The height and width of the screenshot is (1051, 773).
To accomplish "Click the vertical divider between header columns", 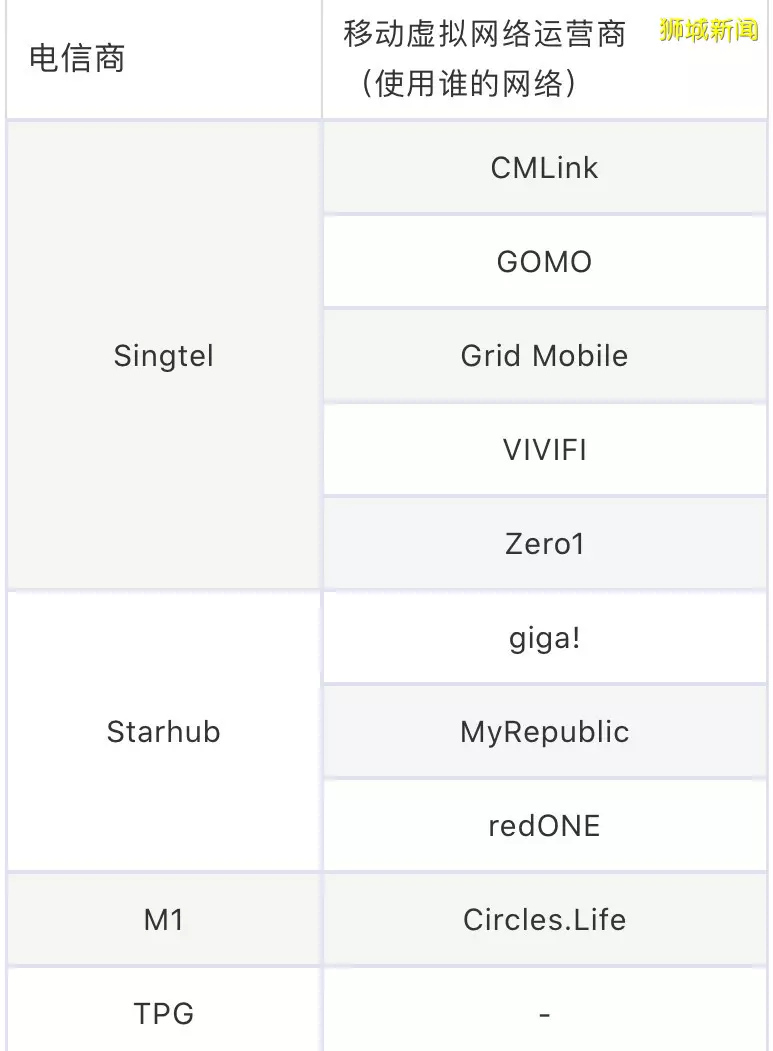I will (322, 59).
